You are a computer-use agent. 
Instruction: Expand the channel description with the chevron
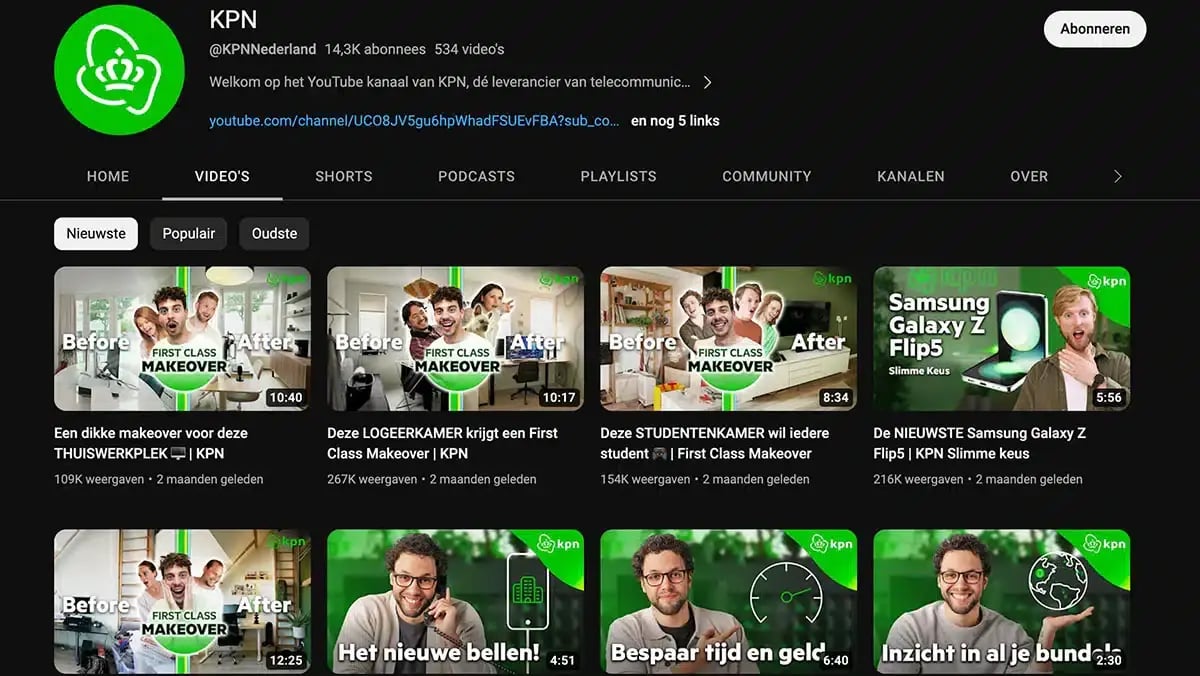click(x=707, y=82)
